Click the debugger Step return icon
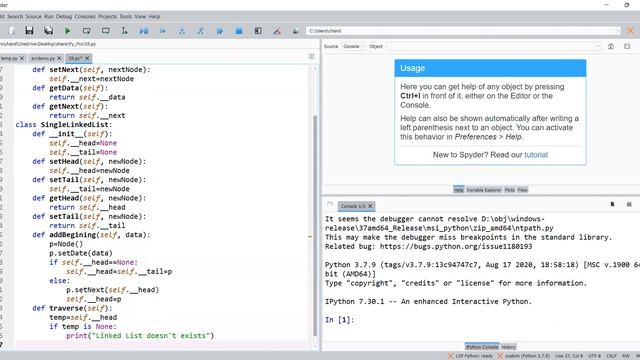 (x=200, y=31)
